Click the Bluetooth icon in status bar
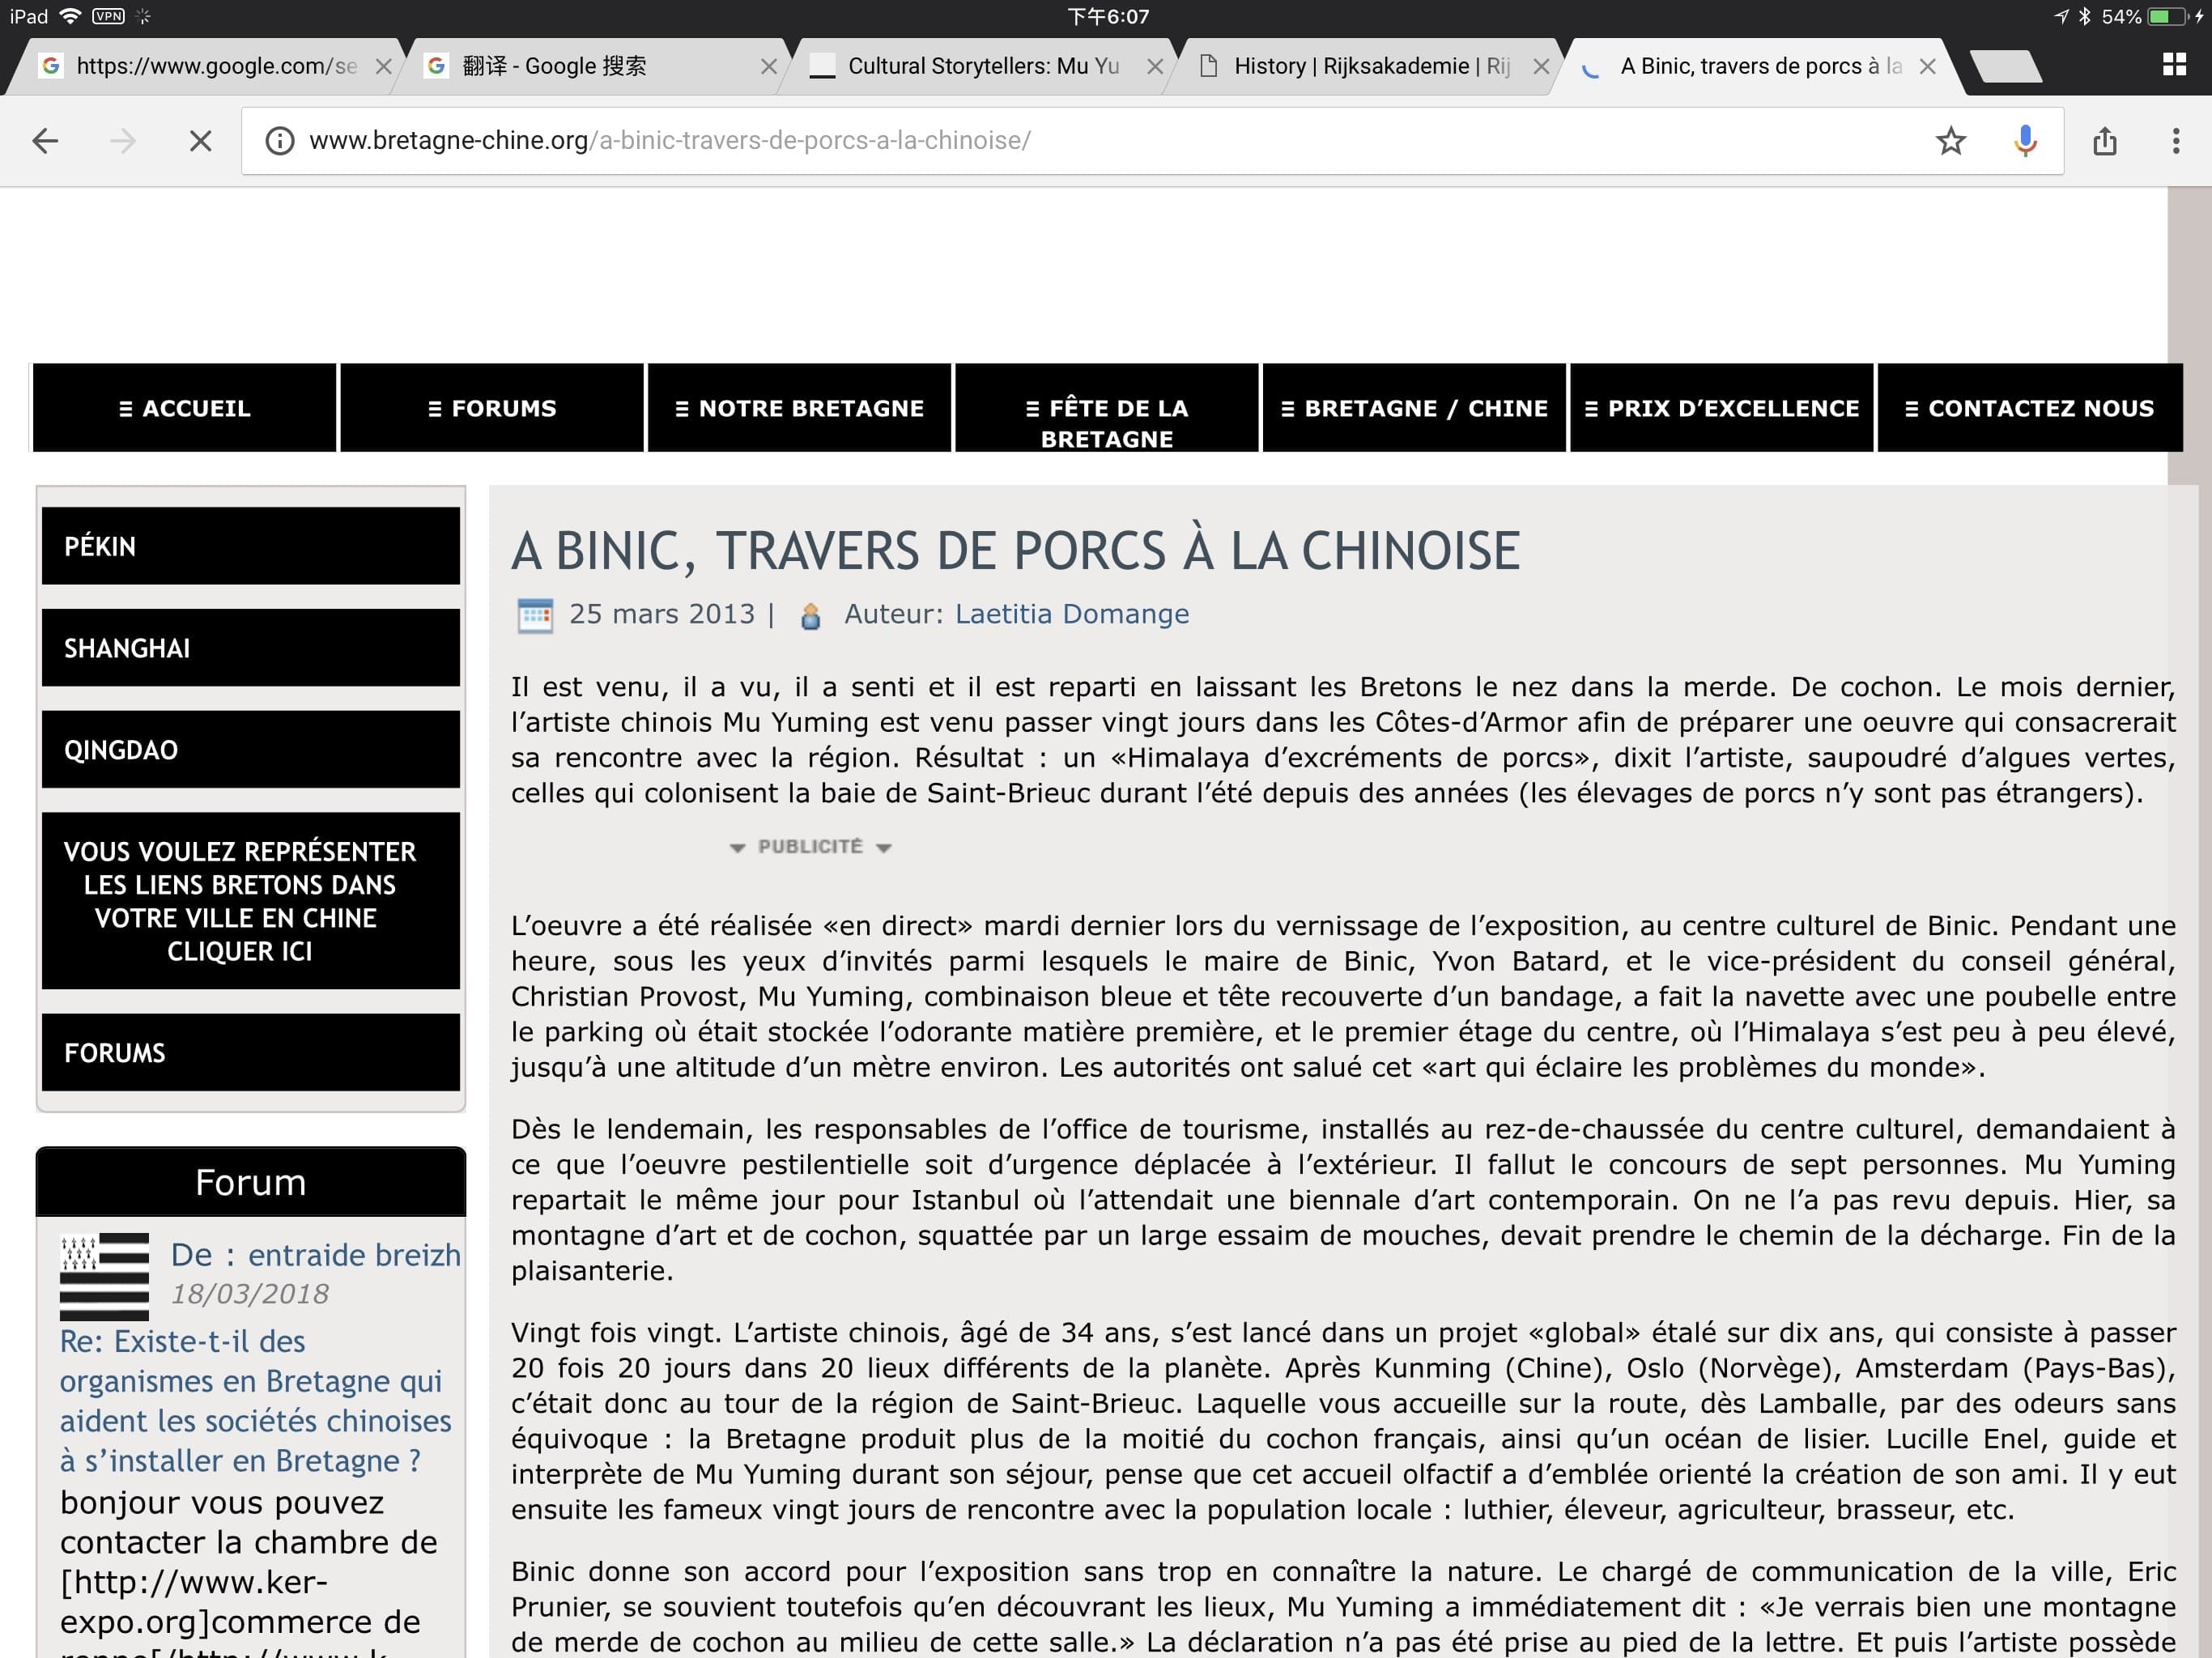The width and height of the screenshot is (2212, 1658). coord(2085,17)
